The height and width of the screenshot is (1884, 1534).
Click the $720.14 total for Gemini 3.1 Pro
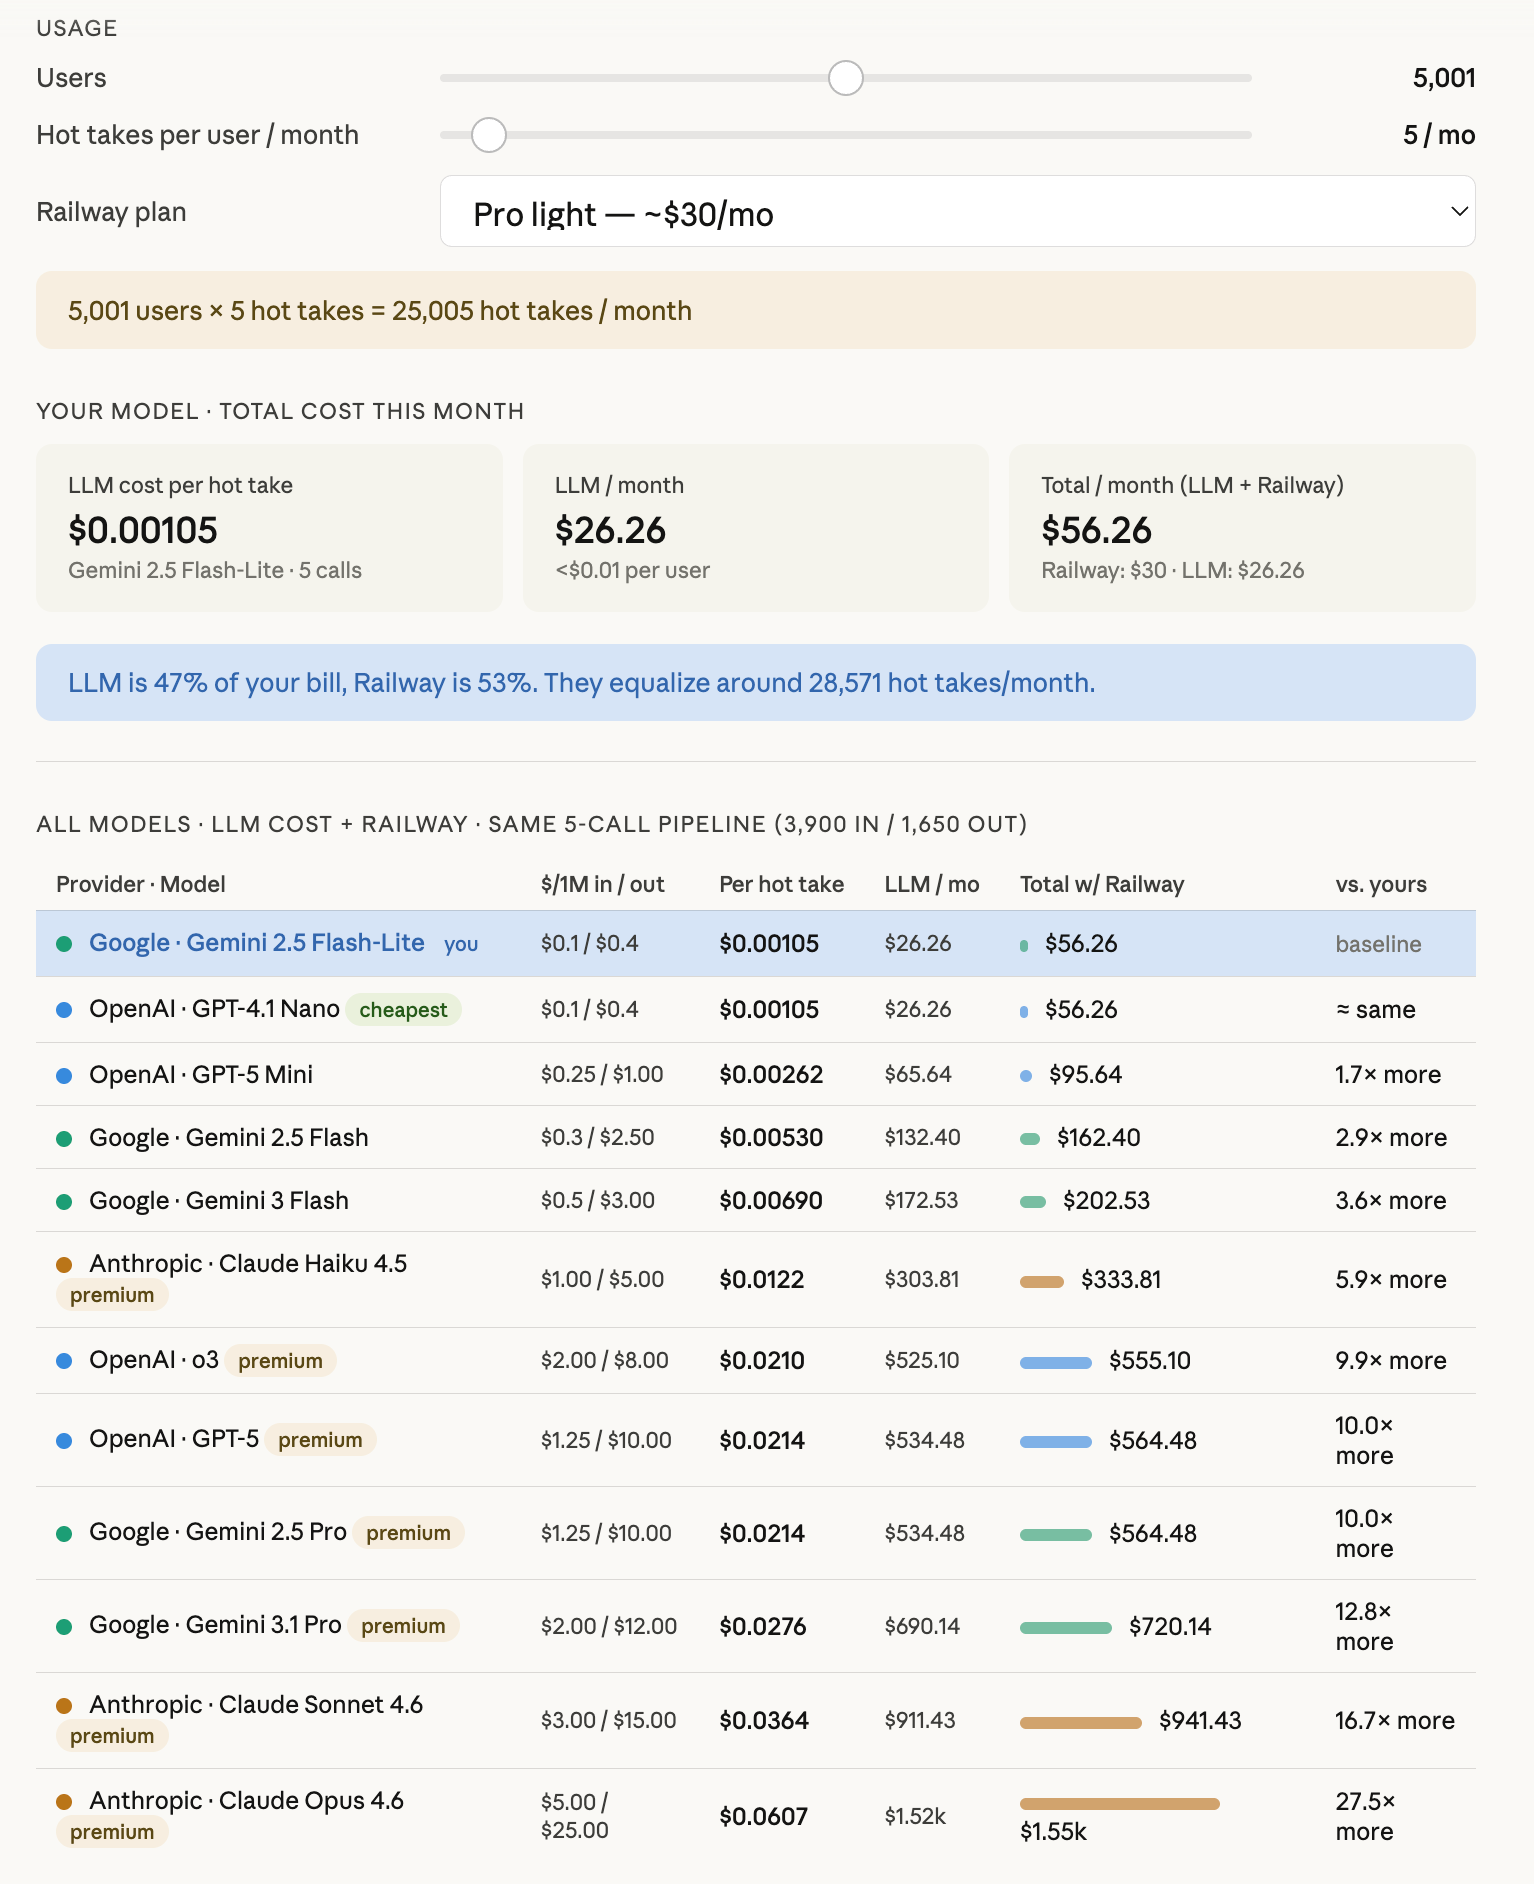[1170, 1627]
